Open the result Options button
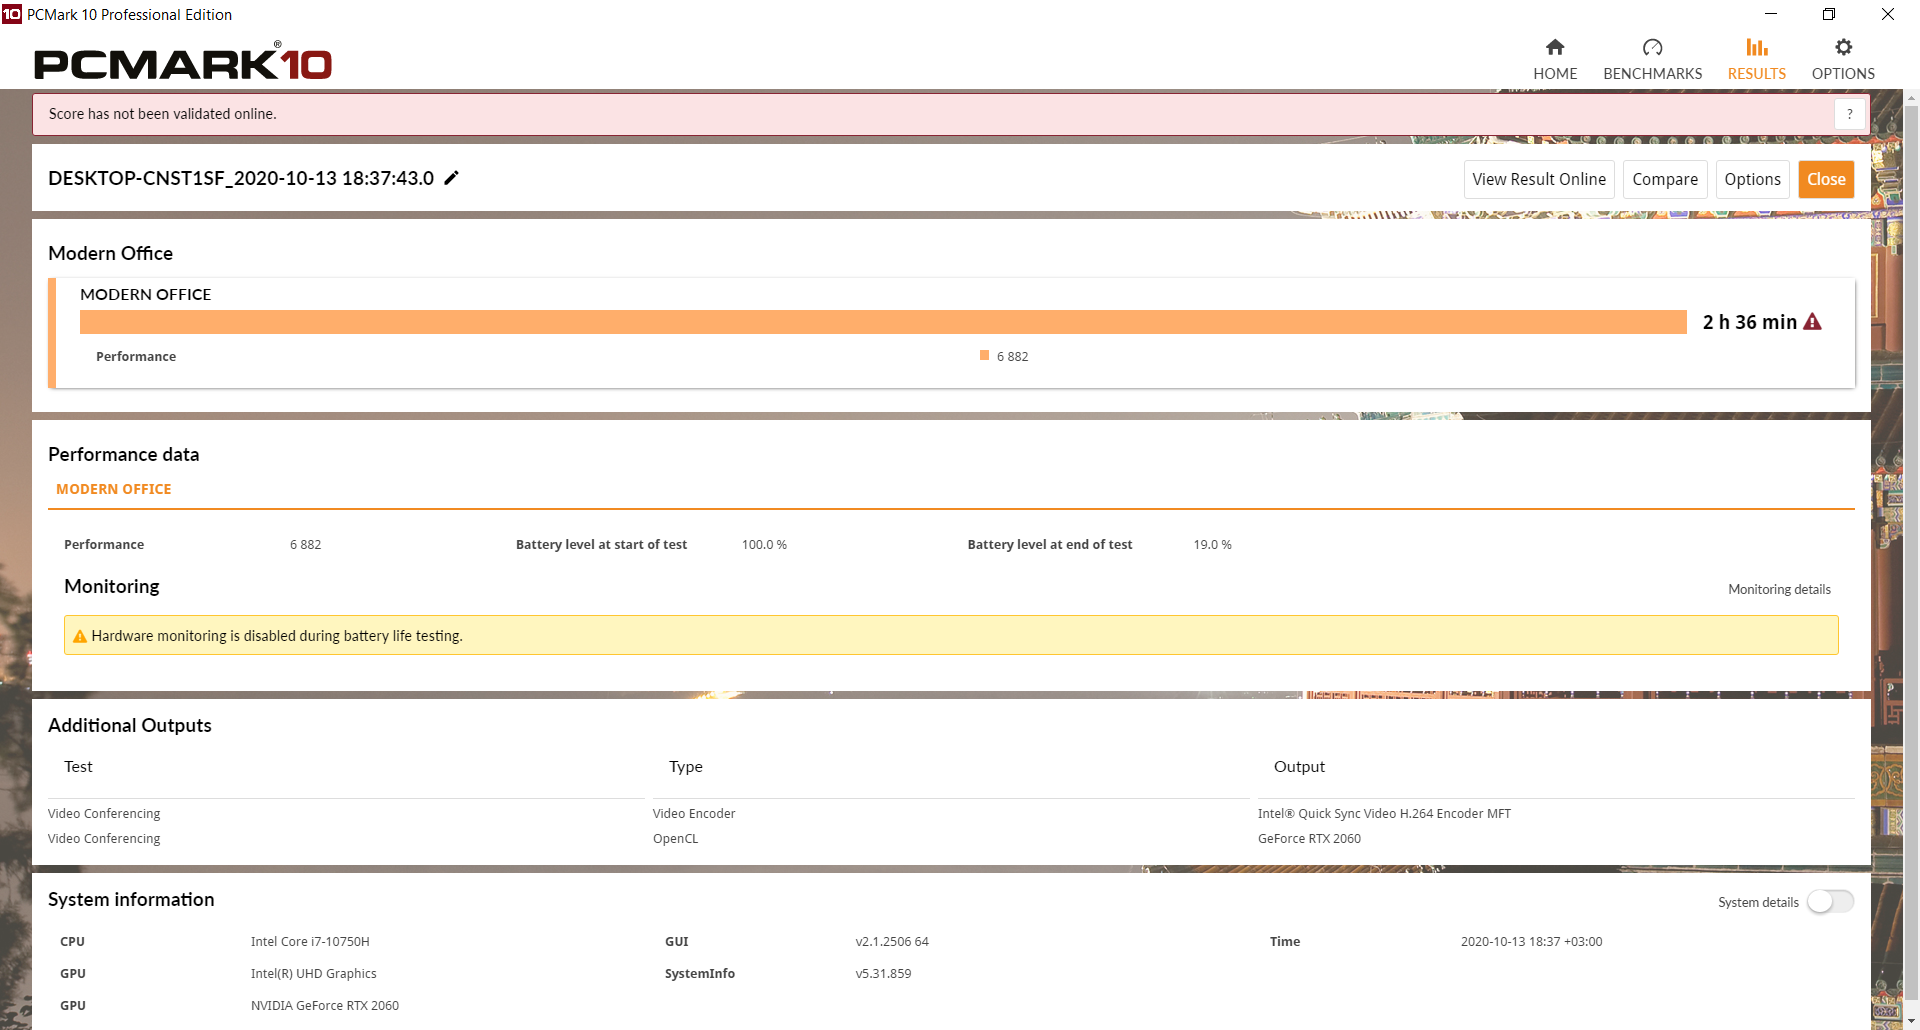The image size is (1920, 1030). coord(1752,179)
